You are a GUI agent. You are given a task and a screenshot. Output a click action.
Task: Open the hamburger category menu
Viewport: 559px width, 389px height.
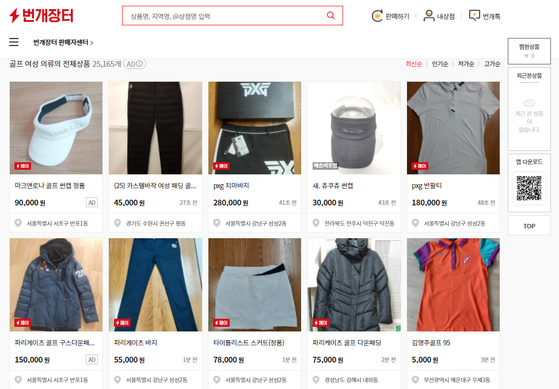[14, 42]
